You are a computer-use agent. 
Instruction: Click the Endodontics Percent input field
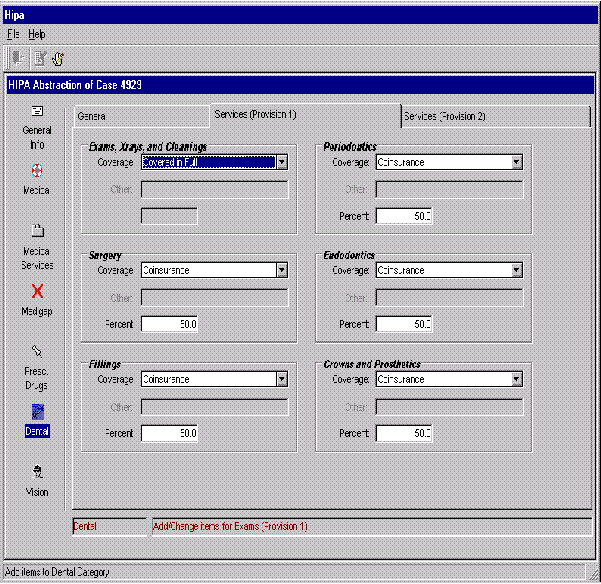pyautogui.click(x=404, y=324)
